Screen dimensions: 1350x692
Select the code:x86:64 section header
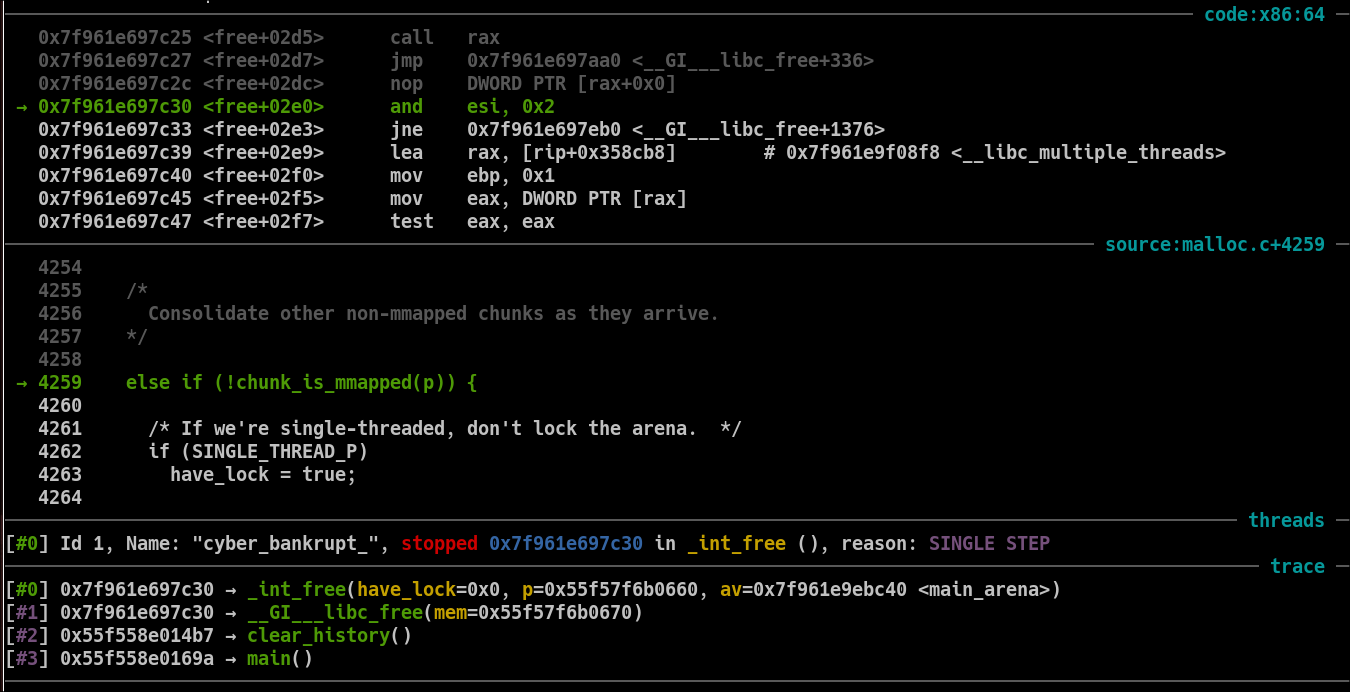[x=1264, y=14]
